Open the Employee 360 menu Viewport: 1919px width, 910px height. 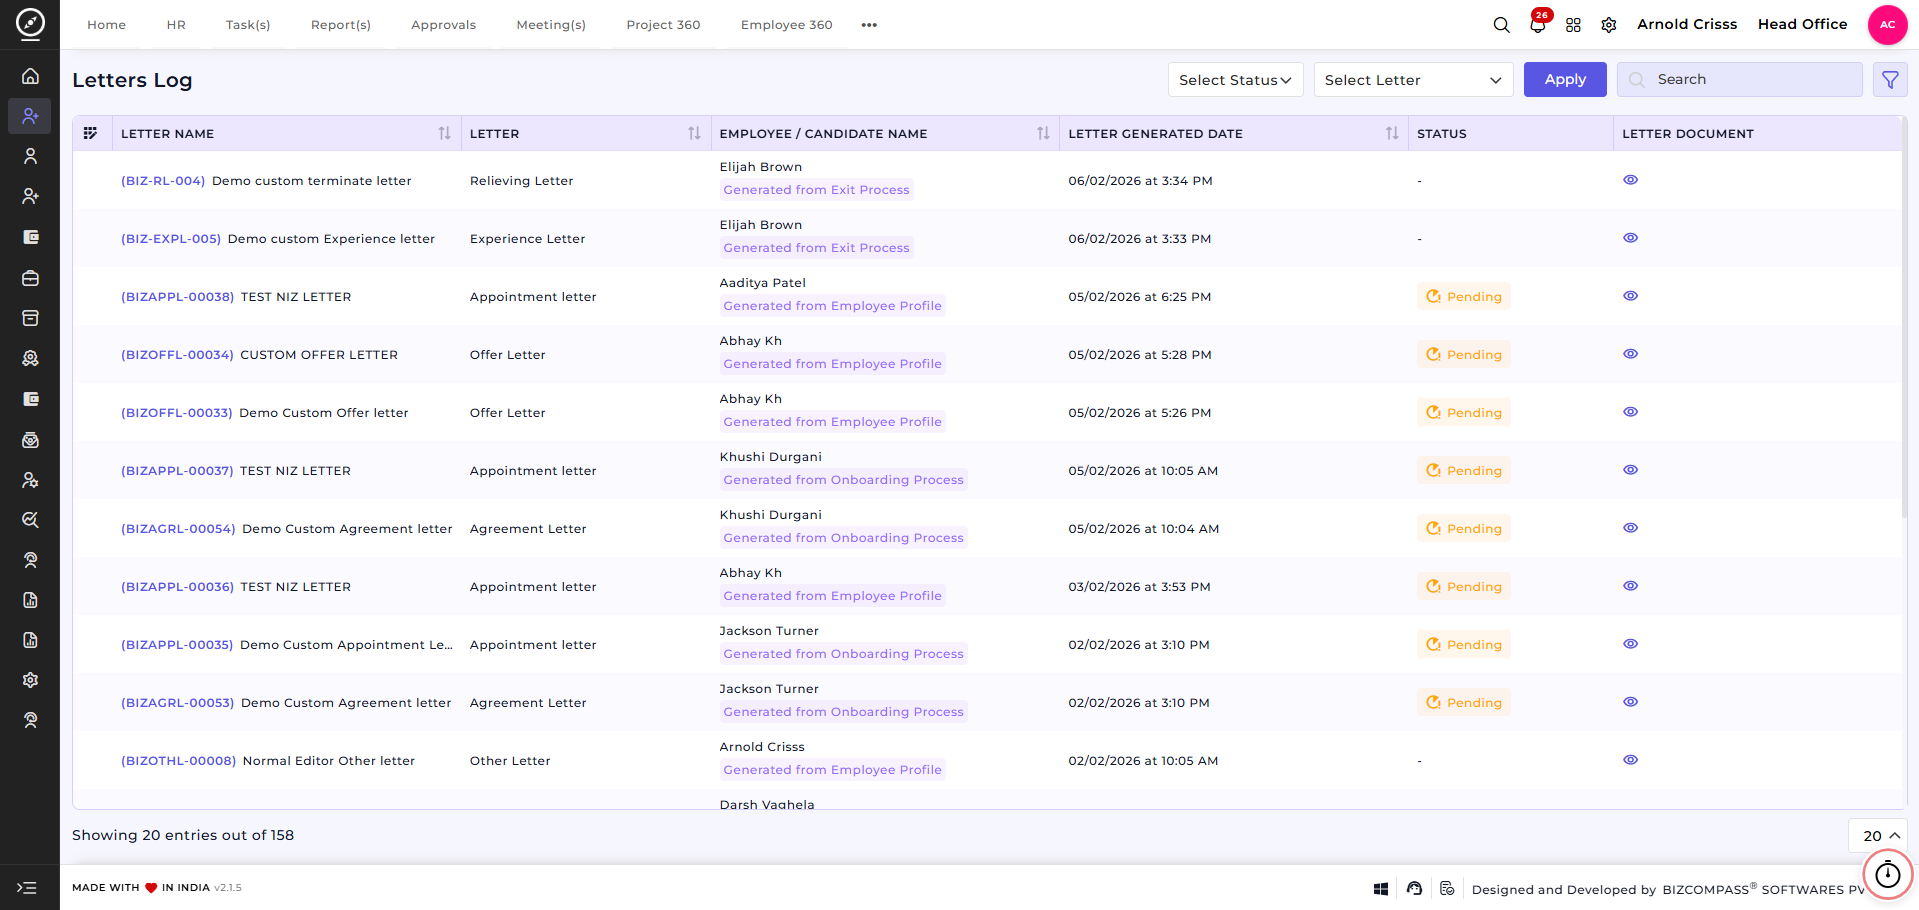coord(786,25)
